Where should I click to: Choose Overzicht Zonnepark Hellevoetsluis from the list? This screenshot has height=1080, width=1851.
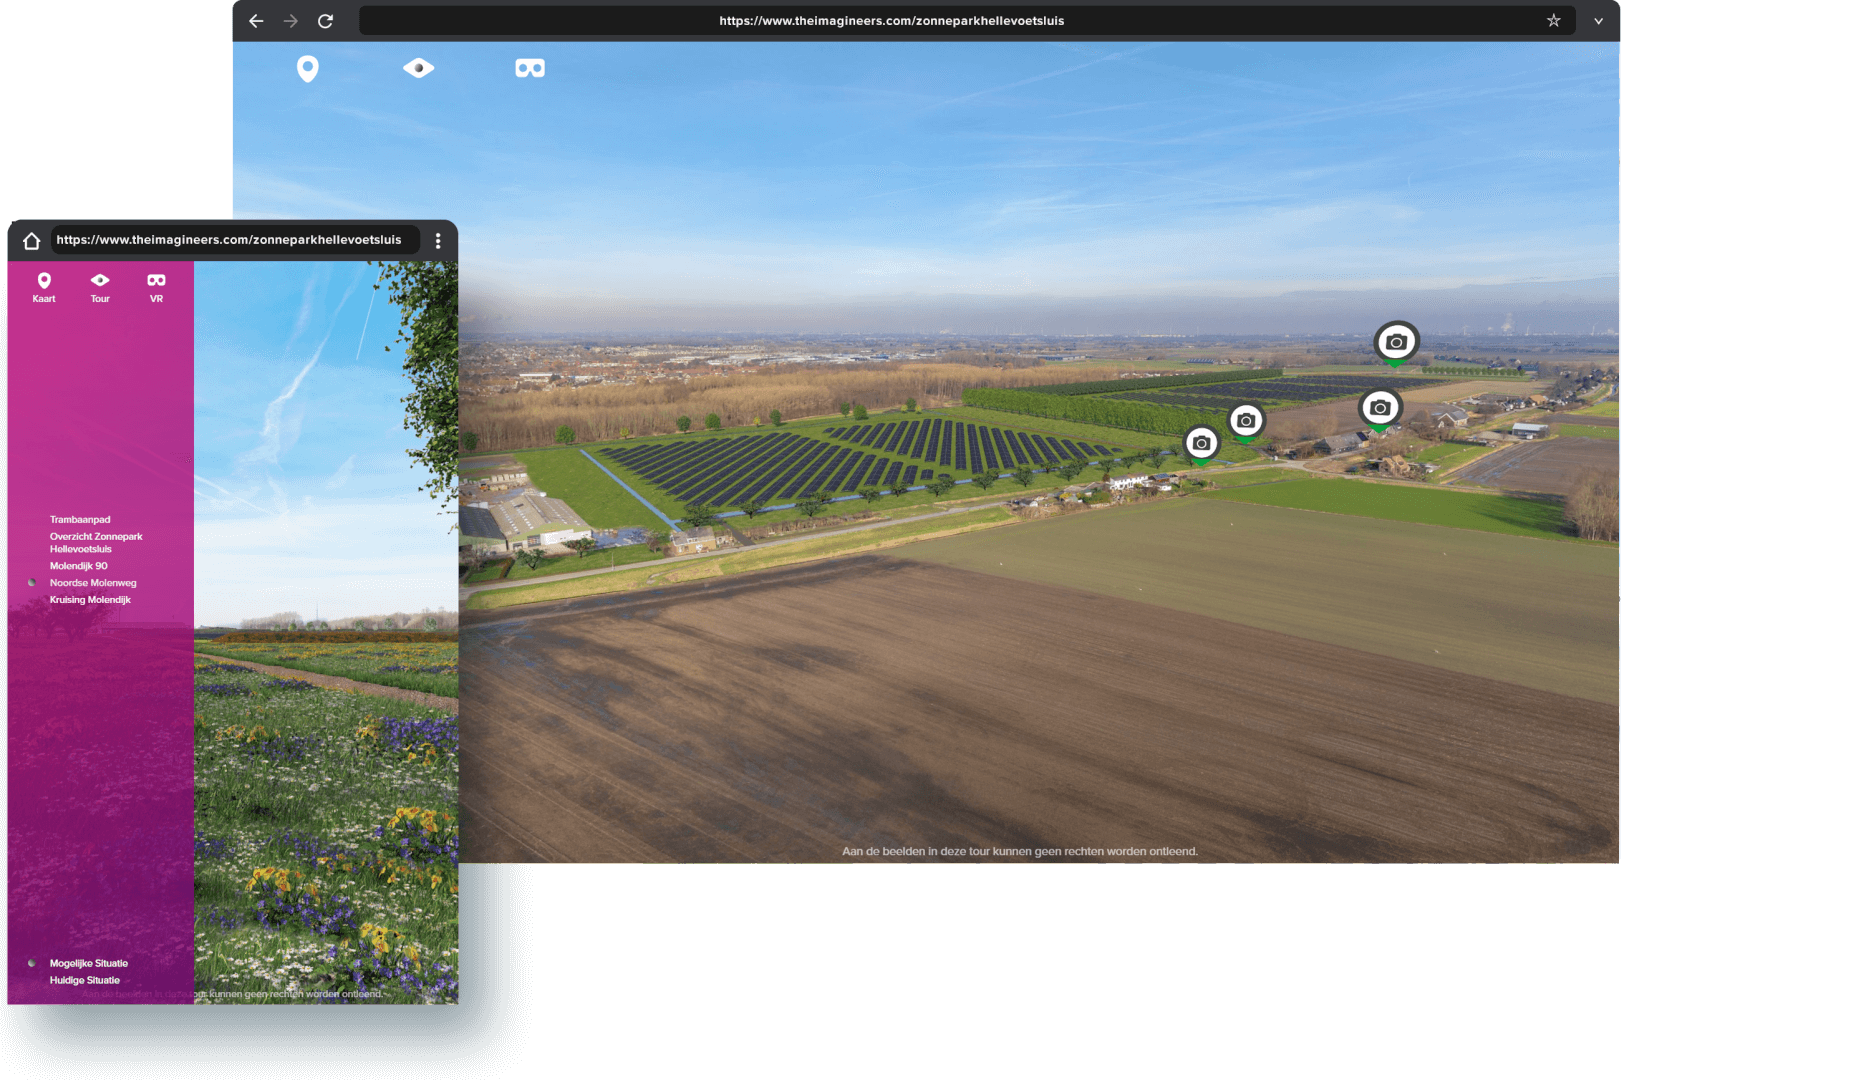click(x=96, y=543)
